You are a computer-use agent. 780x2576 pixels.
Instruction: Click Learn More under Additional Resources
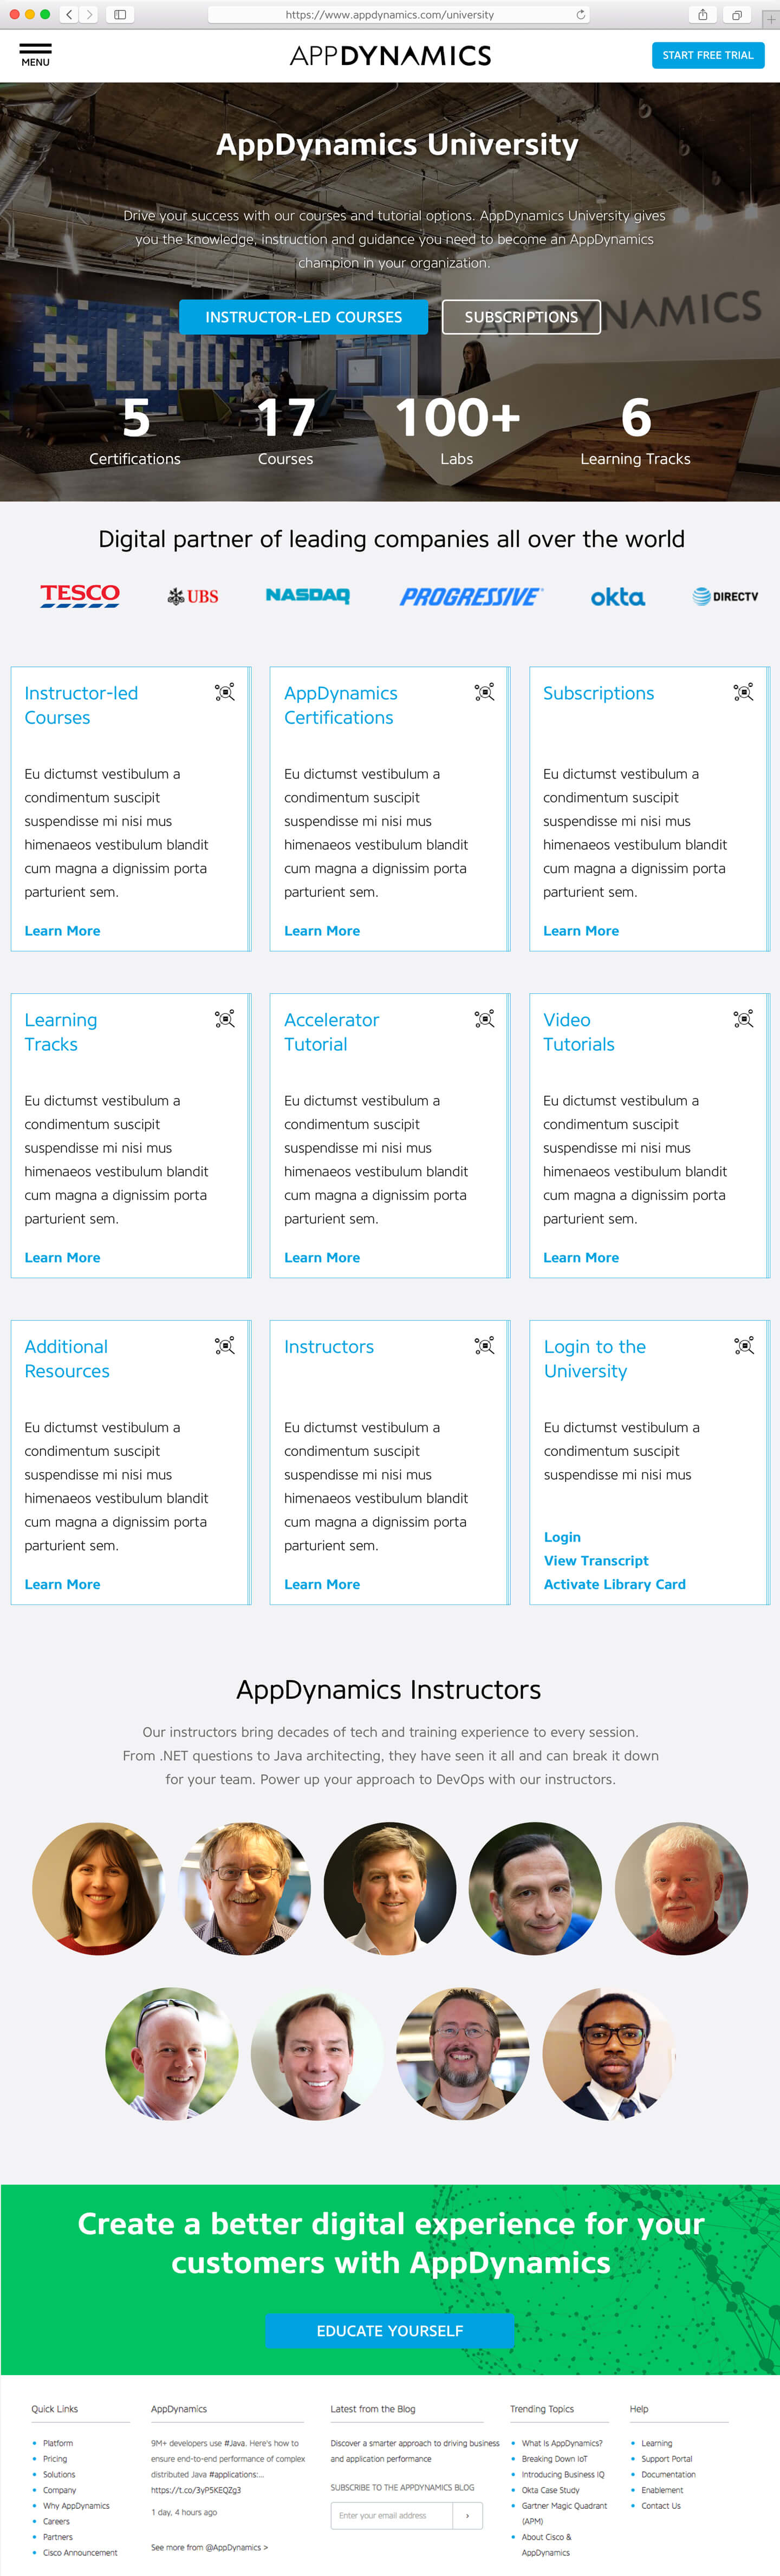point(62,1584)
